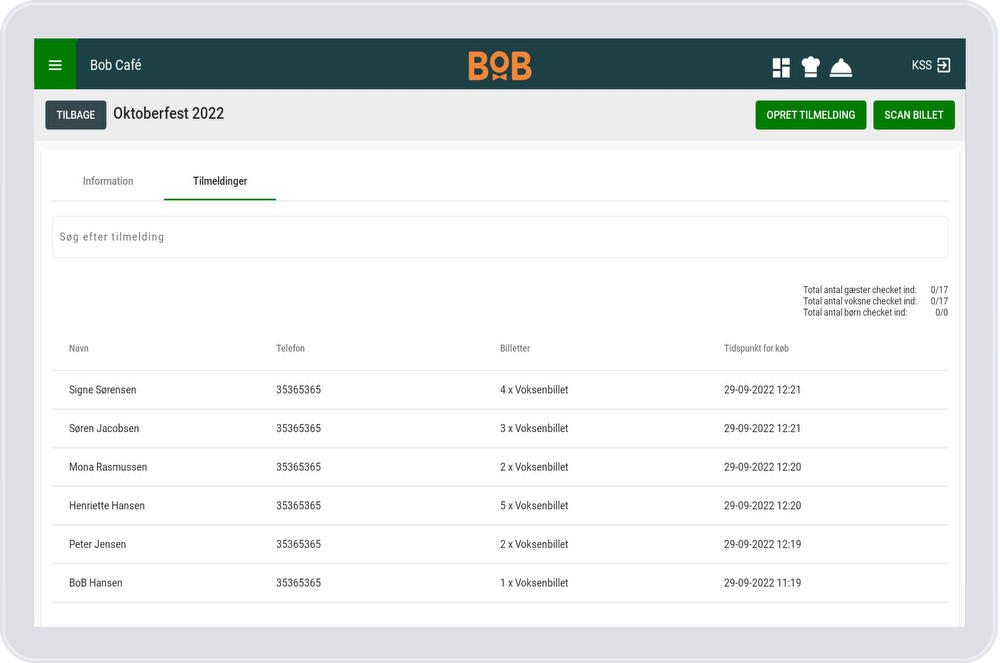
Task: Click SCAN BILLET button
Action: point(913,115)
